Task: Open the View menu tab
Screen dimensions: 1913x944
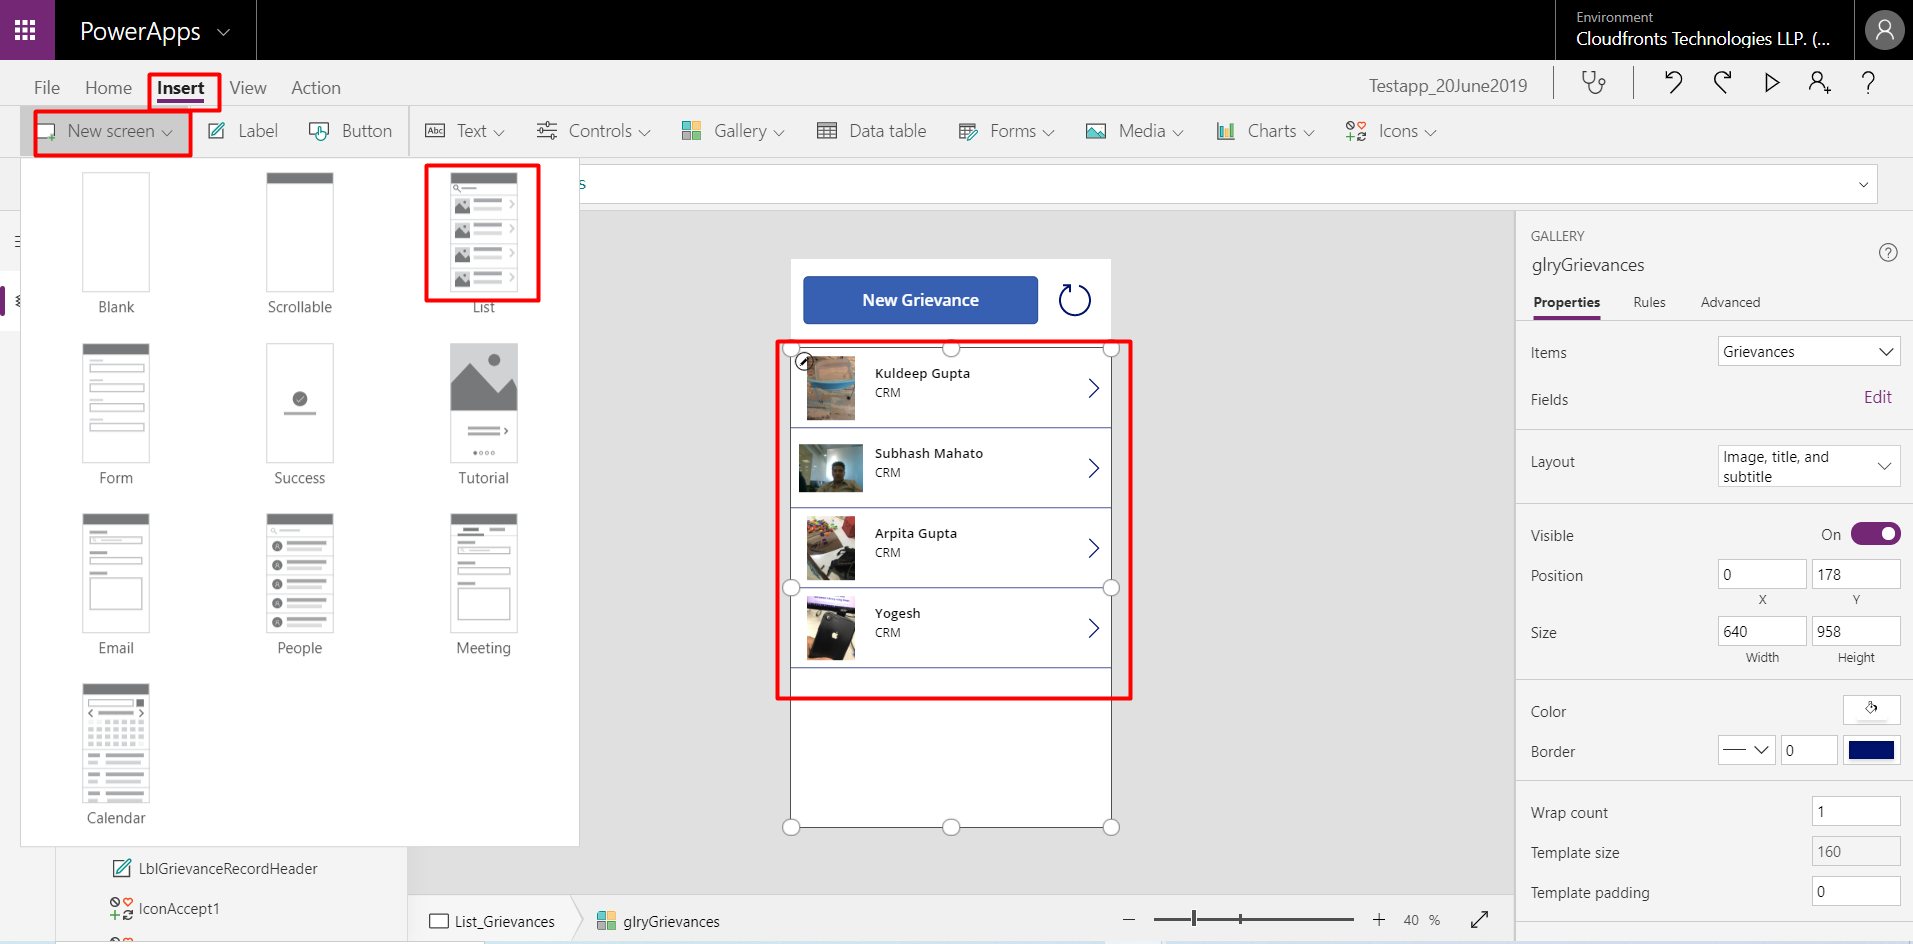Action: [248, 88]
